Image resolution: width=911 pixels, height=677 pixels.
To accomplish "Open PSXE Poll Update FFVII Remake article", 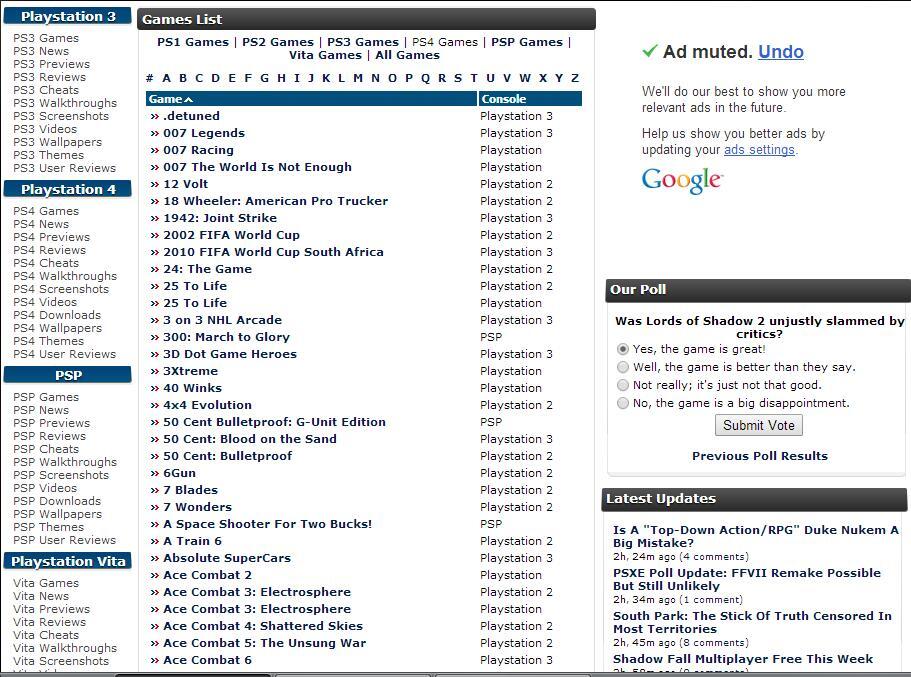I will point(747,579).
